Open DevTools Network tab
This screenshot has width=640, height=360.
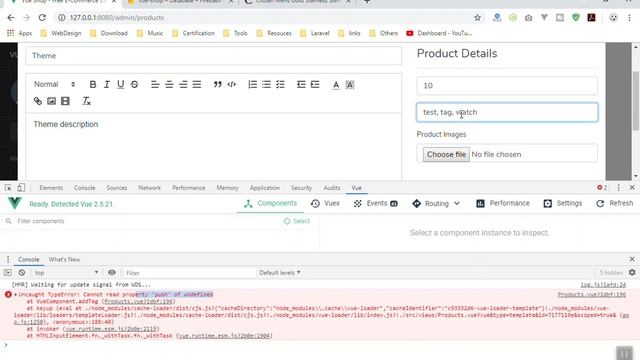149,188
